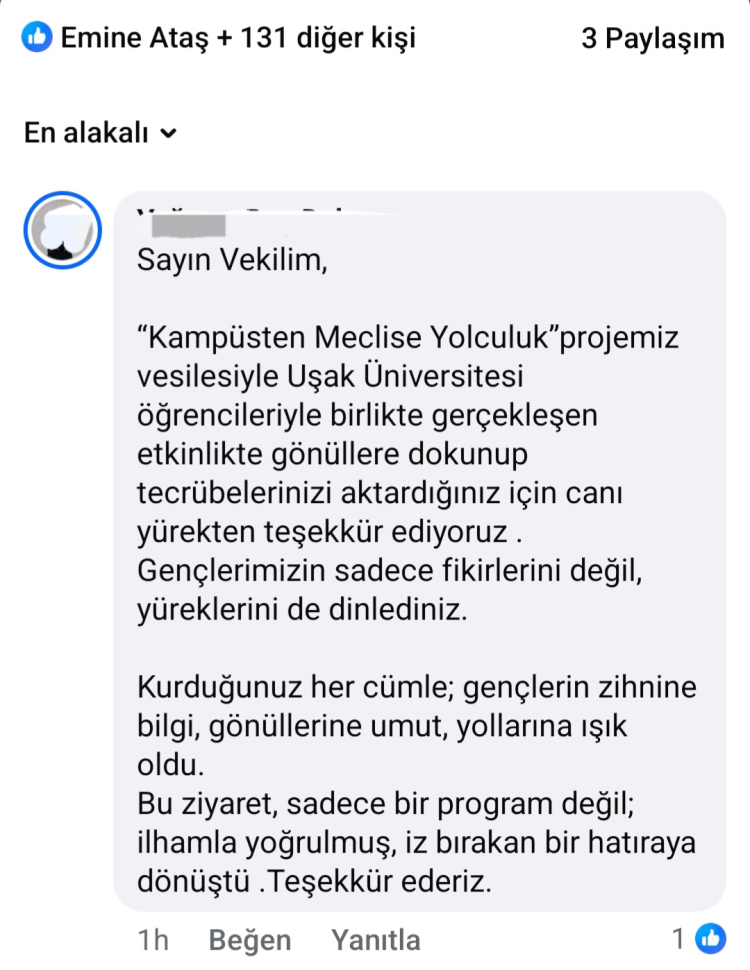Tap the "1h" comment timestamp
Viewport: 750px width, 970px height.
[x=153, y=940]
